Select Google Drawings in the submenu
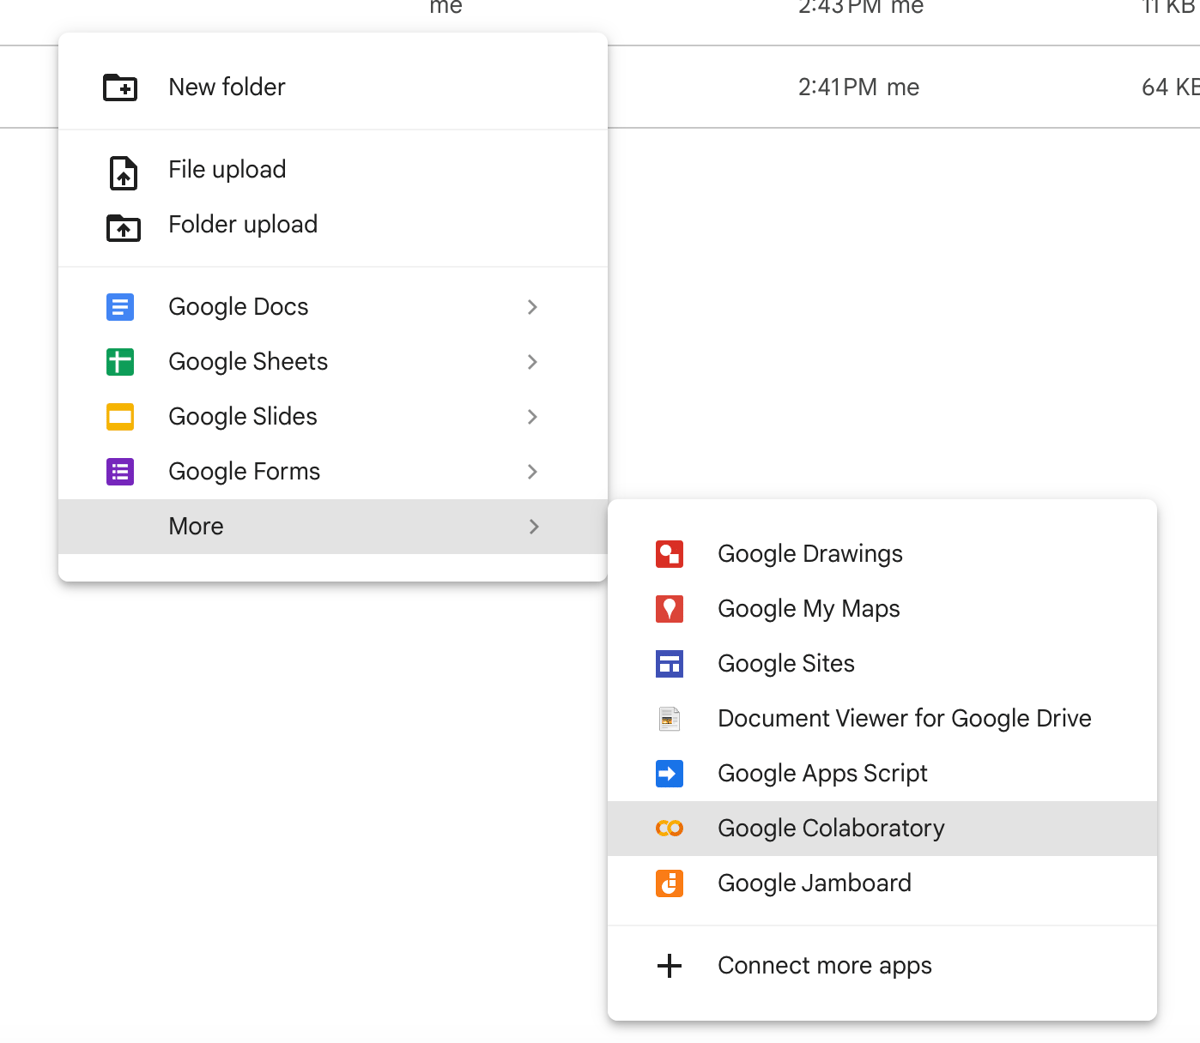Viewport: 1200px width, 1043px height. (882, 554)
